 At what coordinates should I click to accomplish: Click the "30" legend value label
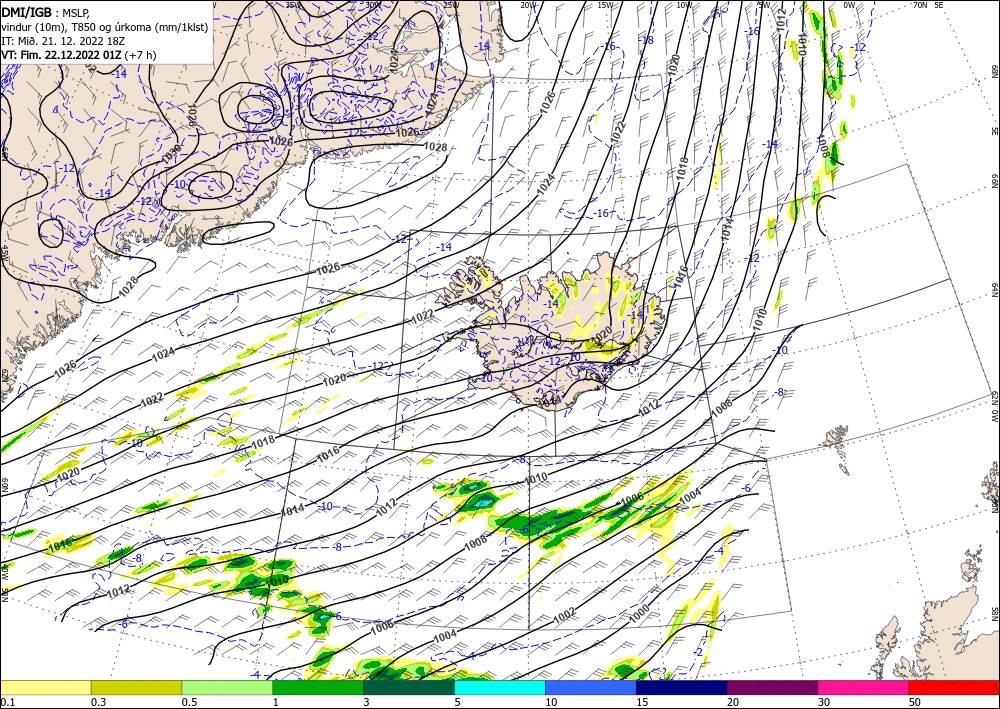point(824,702)
